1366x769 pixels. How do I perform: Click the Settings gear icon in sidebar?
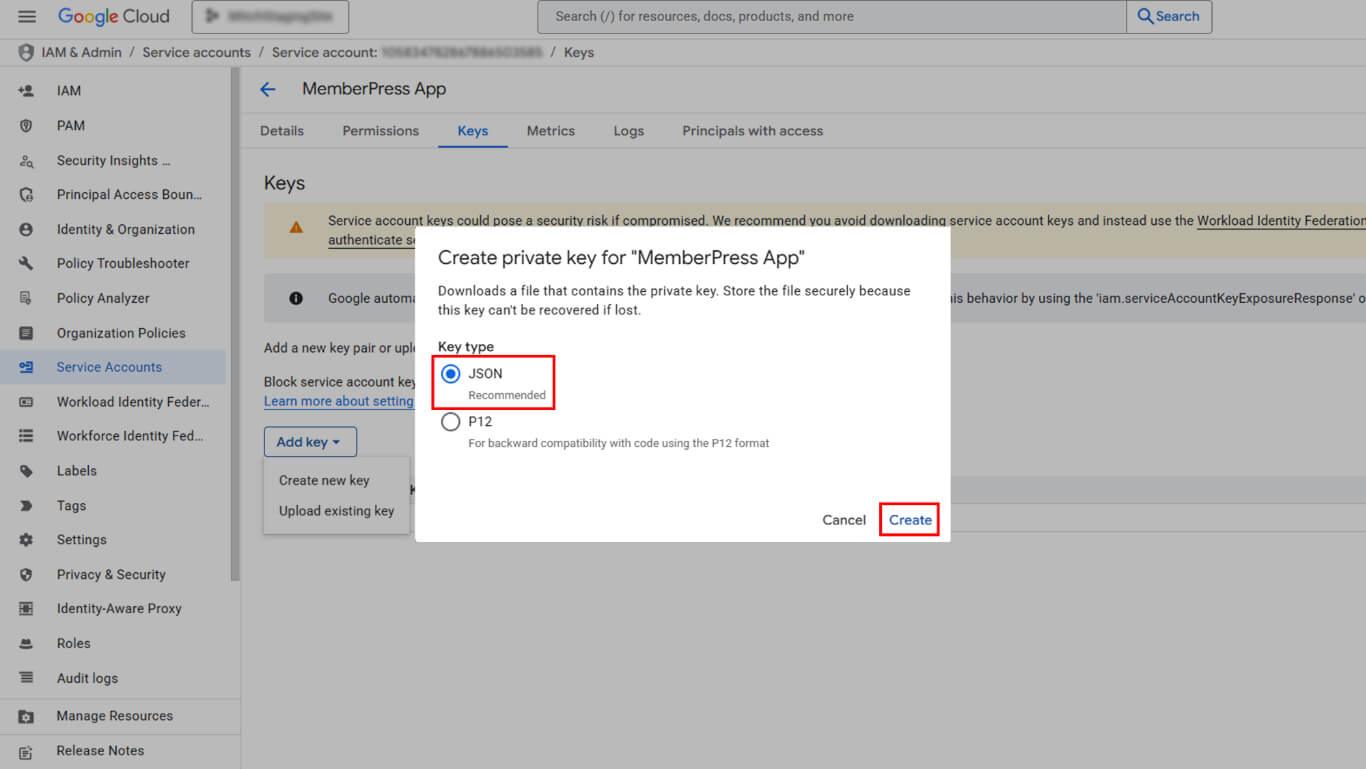(27, 540)
